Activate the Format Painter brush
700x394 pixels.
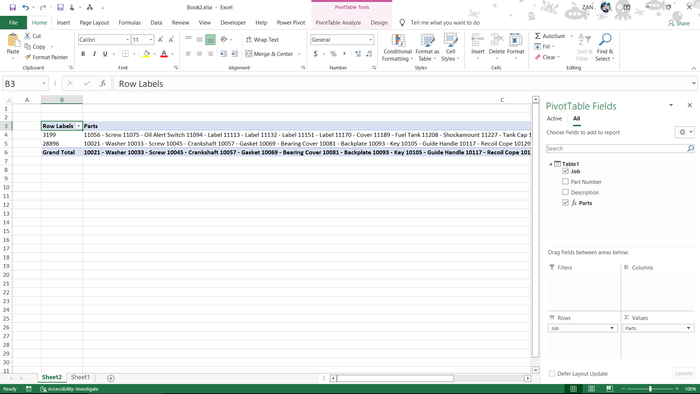(x=28, y=57)
